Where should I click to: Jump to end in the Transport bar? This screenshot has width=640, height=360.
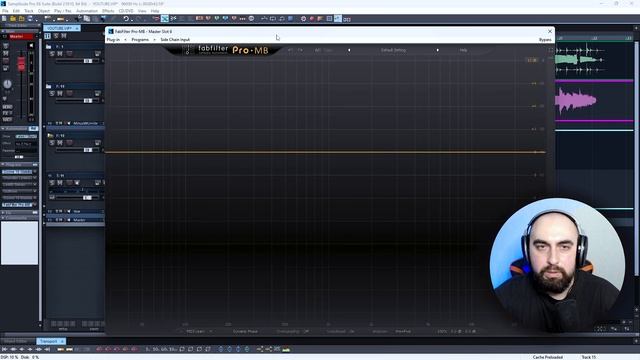tap(47, 349)
